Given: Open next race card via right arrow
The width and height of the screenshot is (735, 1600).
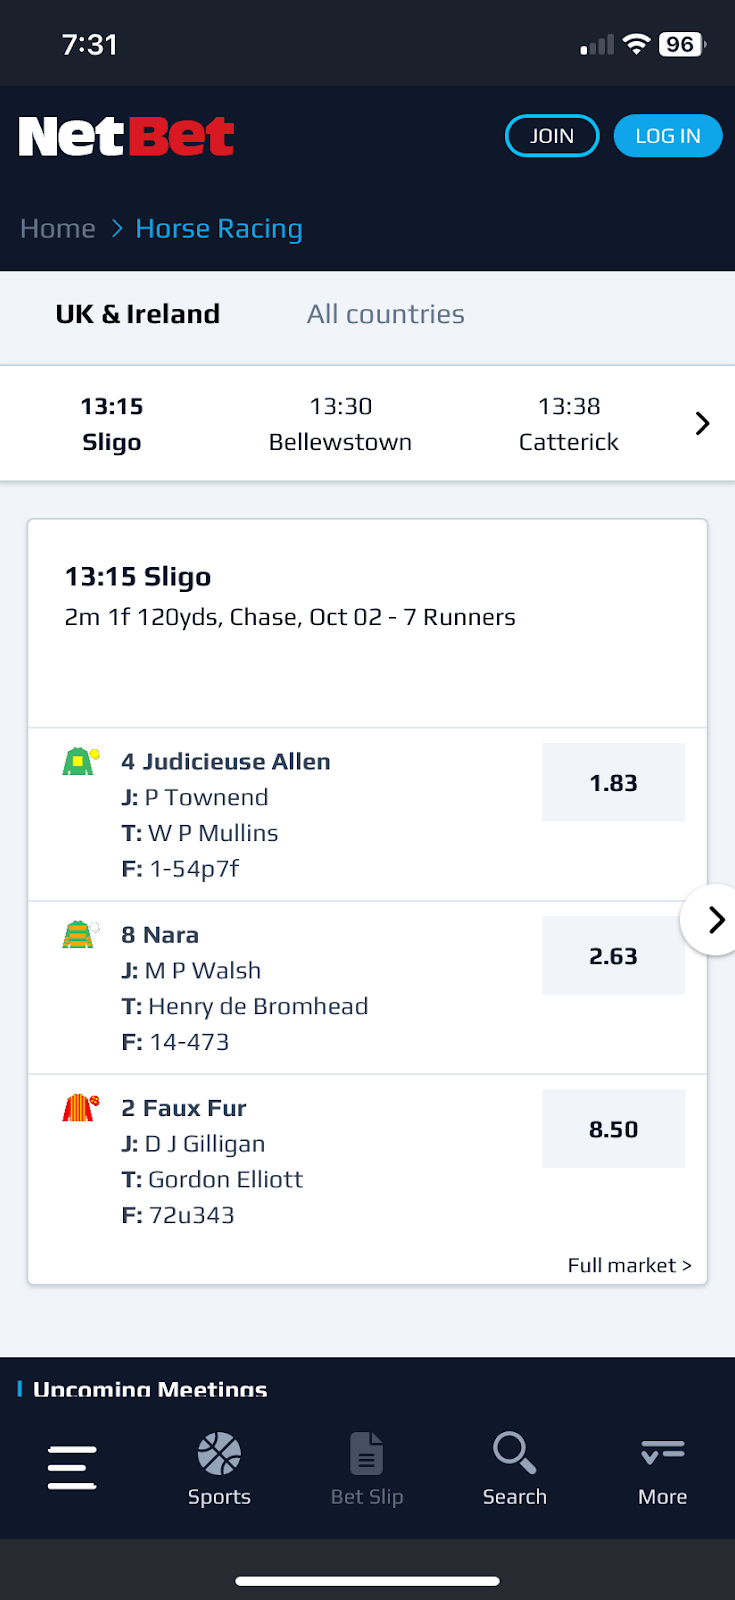Looking at the screenshot, I should point(714,920).
